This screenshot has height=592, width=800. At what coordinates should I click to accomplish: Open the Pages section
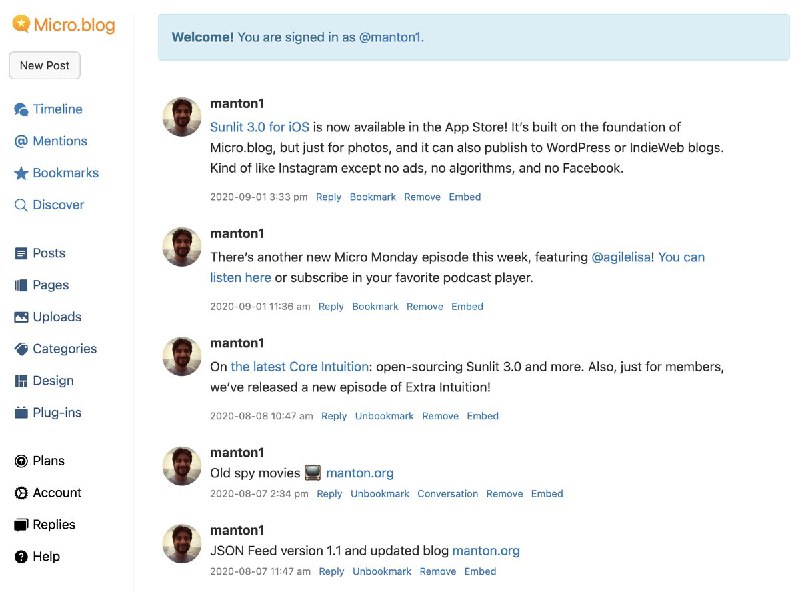coord(50,285)
